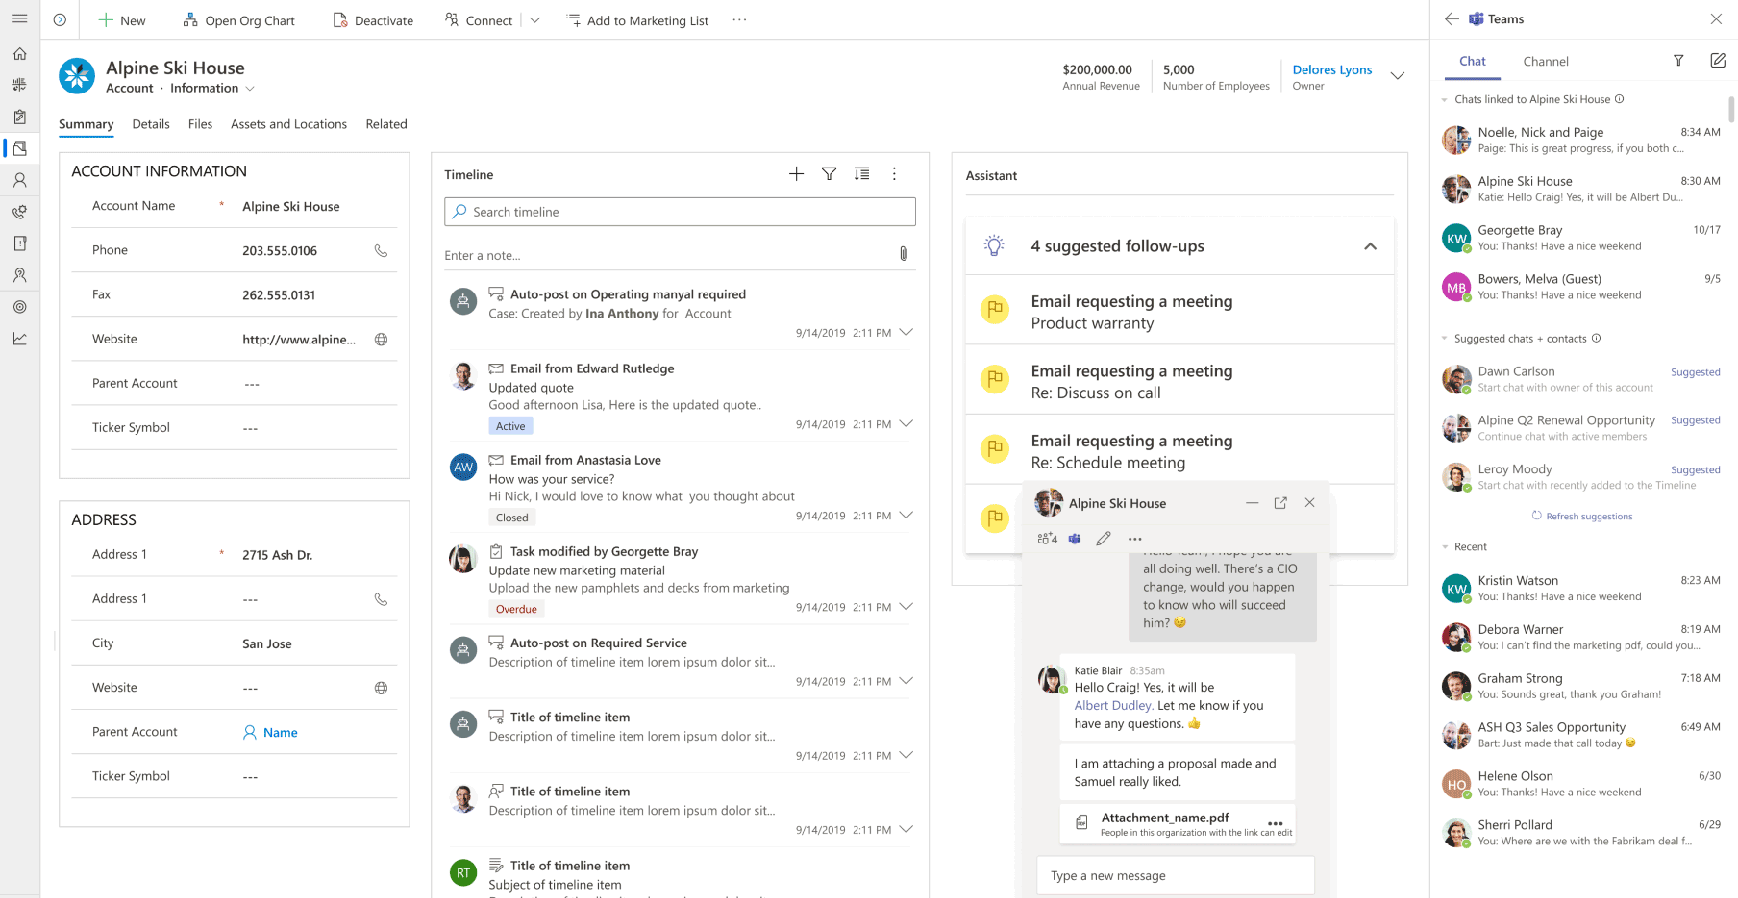Viewport: 1738px width, 898px height.
Task: Collapse the Chats linked to Alpine Ski House section
Action: point(1445,99)
